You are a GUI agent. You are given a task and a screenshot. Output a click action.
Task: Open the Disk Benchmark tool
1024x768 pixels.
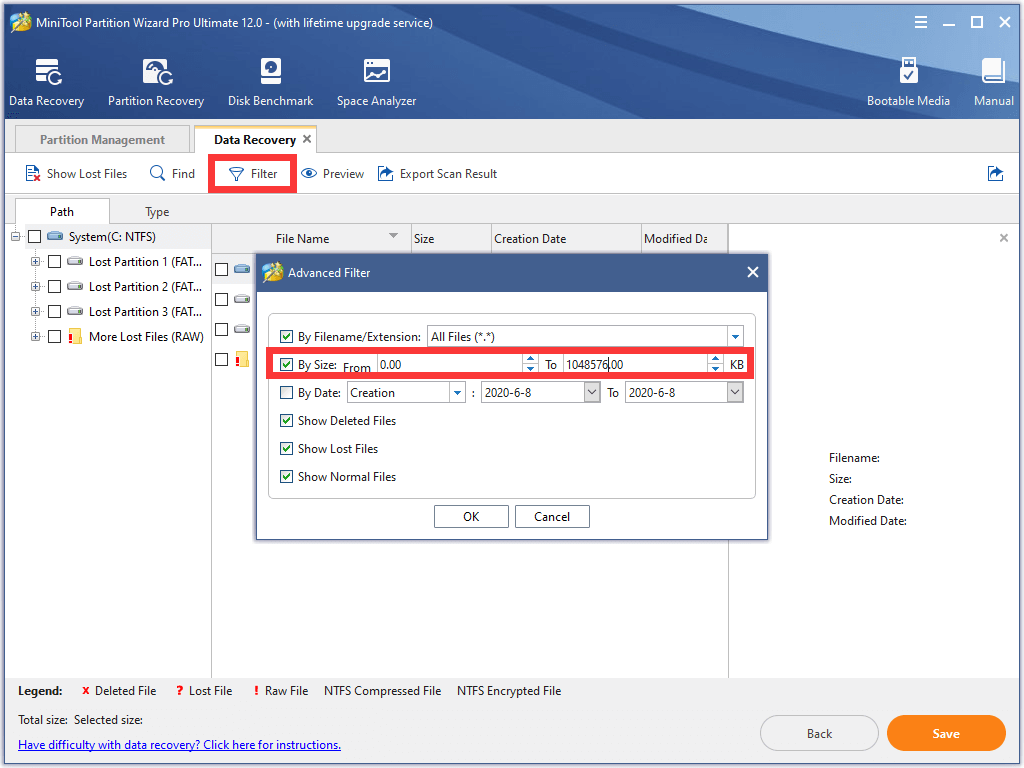pyautogui.click(x=270, y=71)
